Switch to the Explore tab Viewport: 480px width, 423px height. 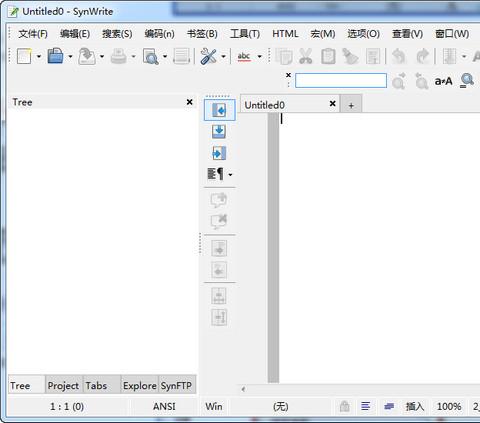pyautogui.click(x=140, y=385)
